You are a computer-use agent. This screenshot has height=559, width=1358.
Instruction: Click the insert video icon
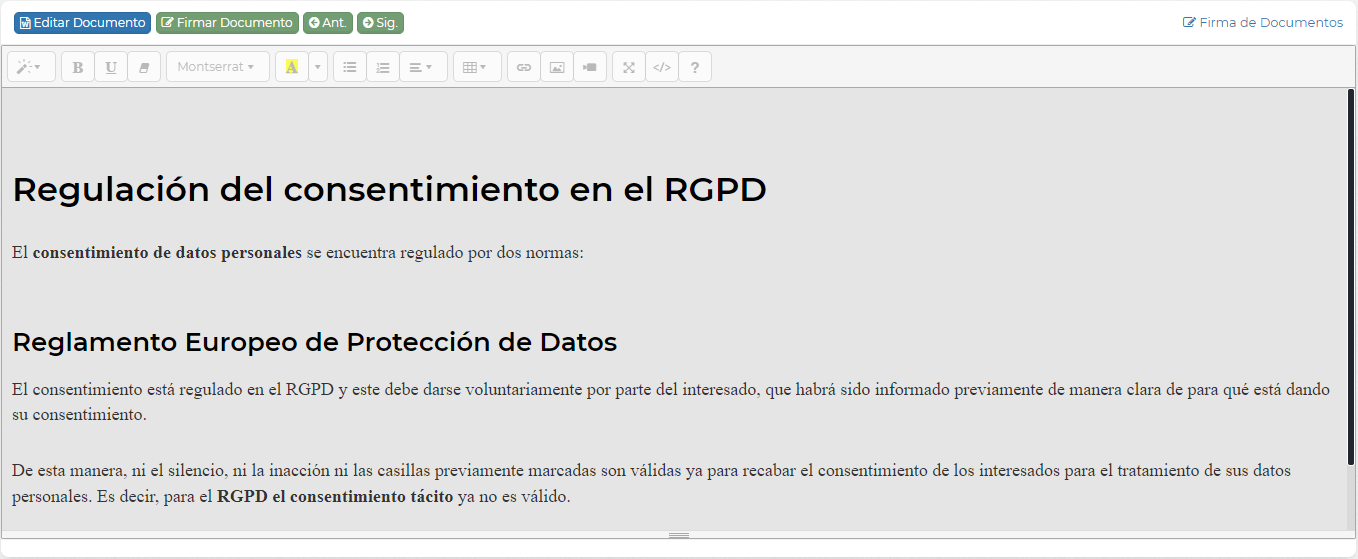(x=590, y=67)
